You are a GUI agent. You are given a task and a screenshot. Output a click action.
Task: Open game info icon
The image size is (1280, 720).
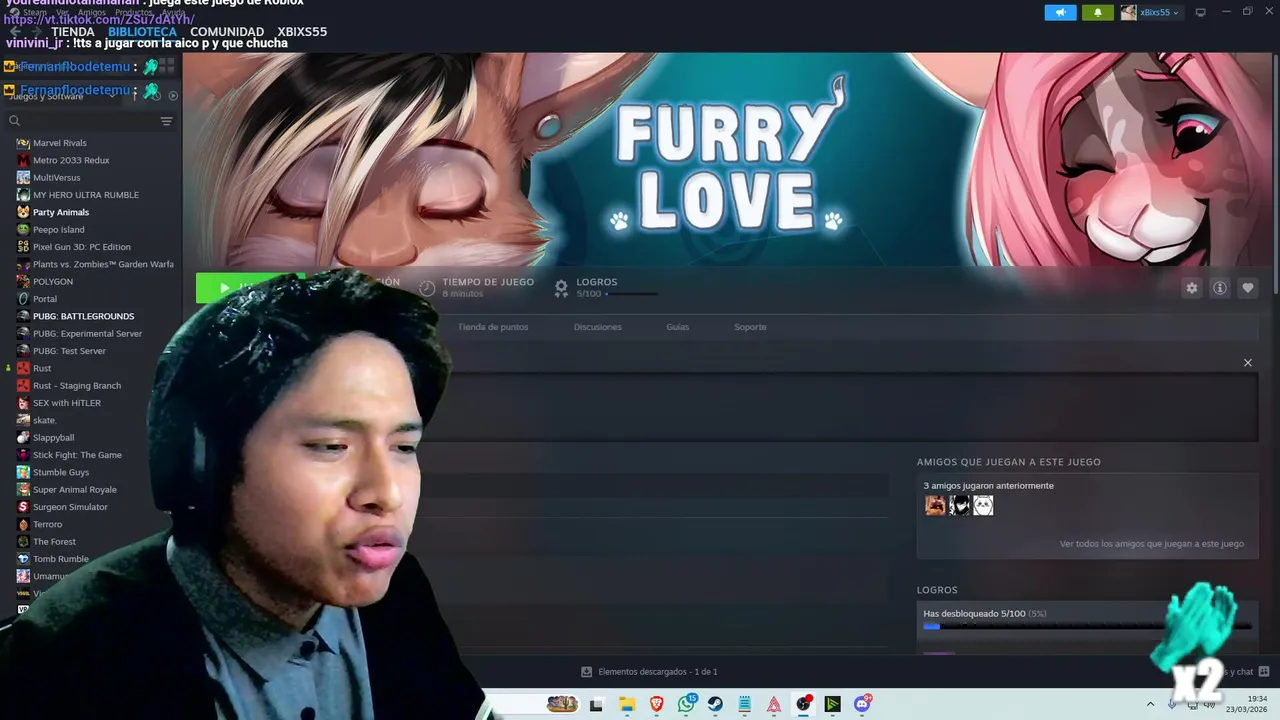pyautogui.click(x=1220, y=288)
